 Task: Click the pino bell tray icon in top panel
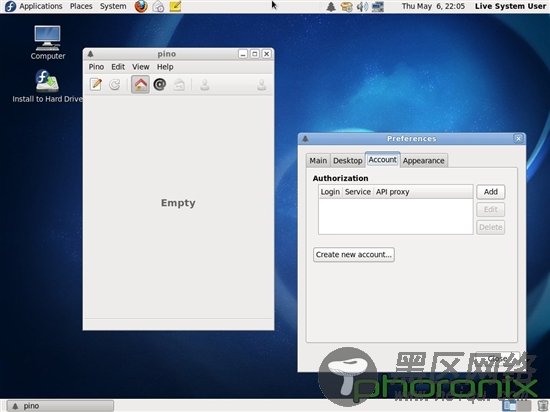[x=330, y=6]
